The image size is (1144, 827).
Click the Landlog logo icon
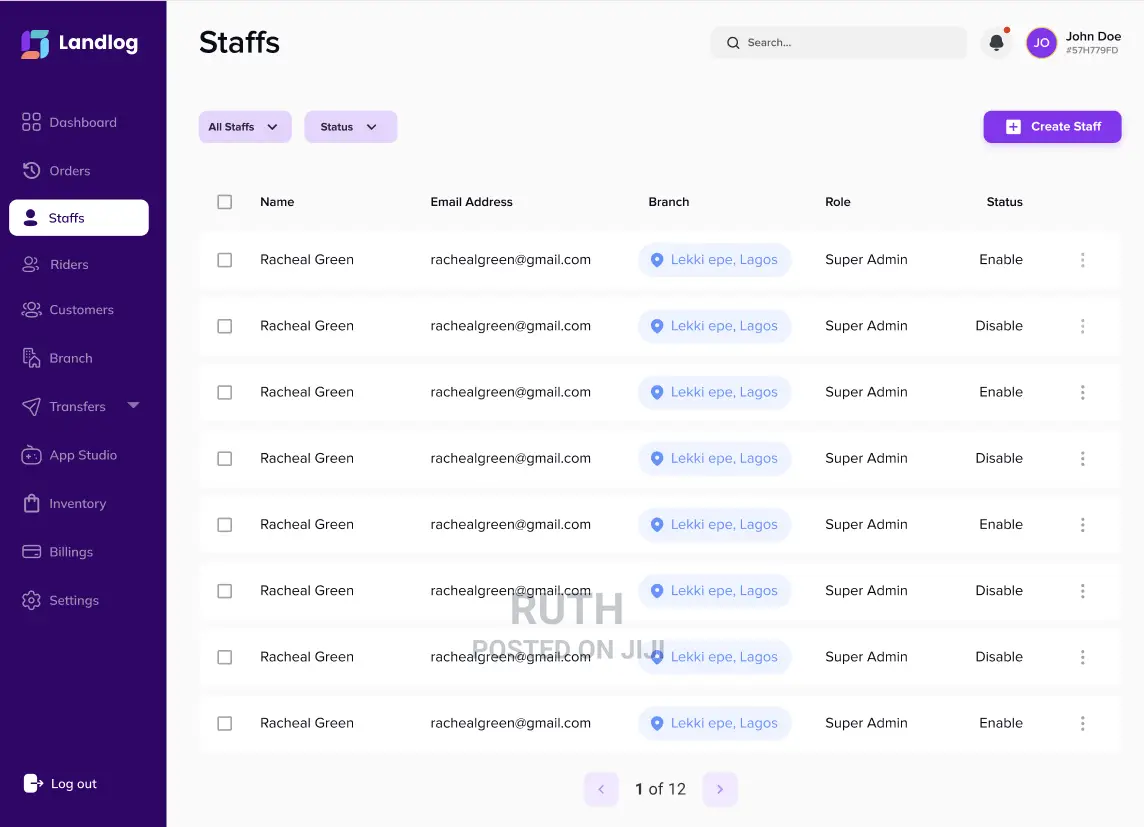pos(35,44)
